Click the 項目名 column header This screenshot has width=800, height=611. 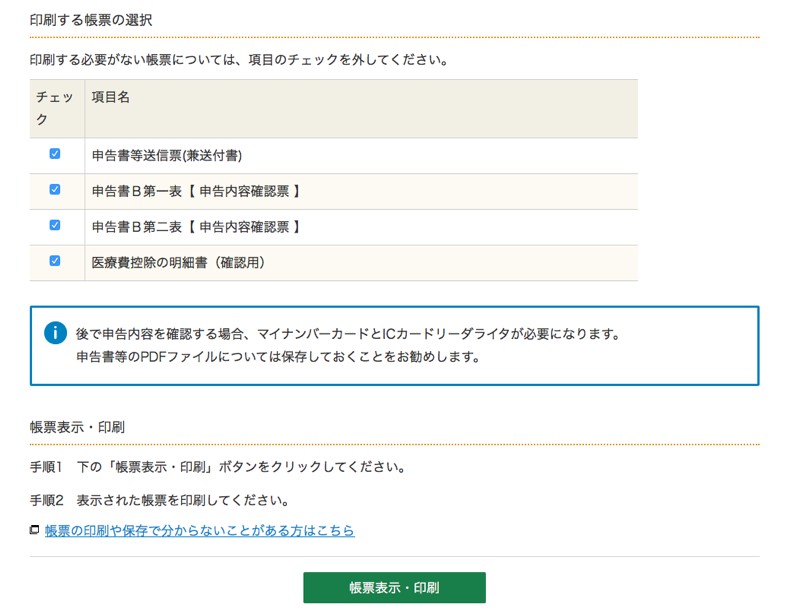pos(112,97)
